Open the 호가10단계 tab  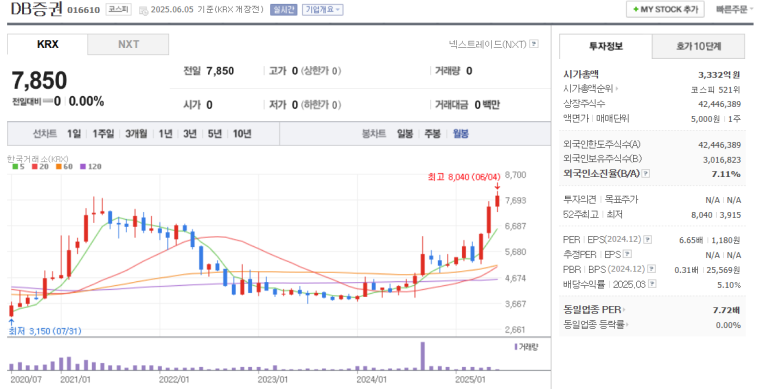(x=698, y=46)
